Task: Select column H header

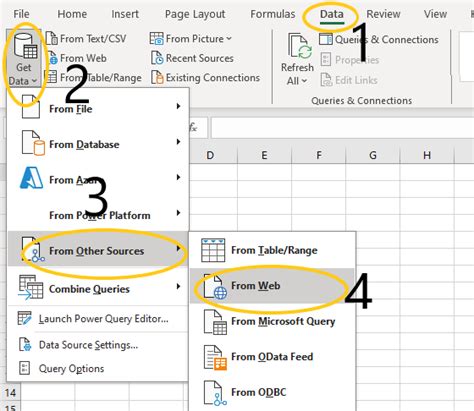Action: coord(427,155)
